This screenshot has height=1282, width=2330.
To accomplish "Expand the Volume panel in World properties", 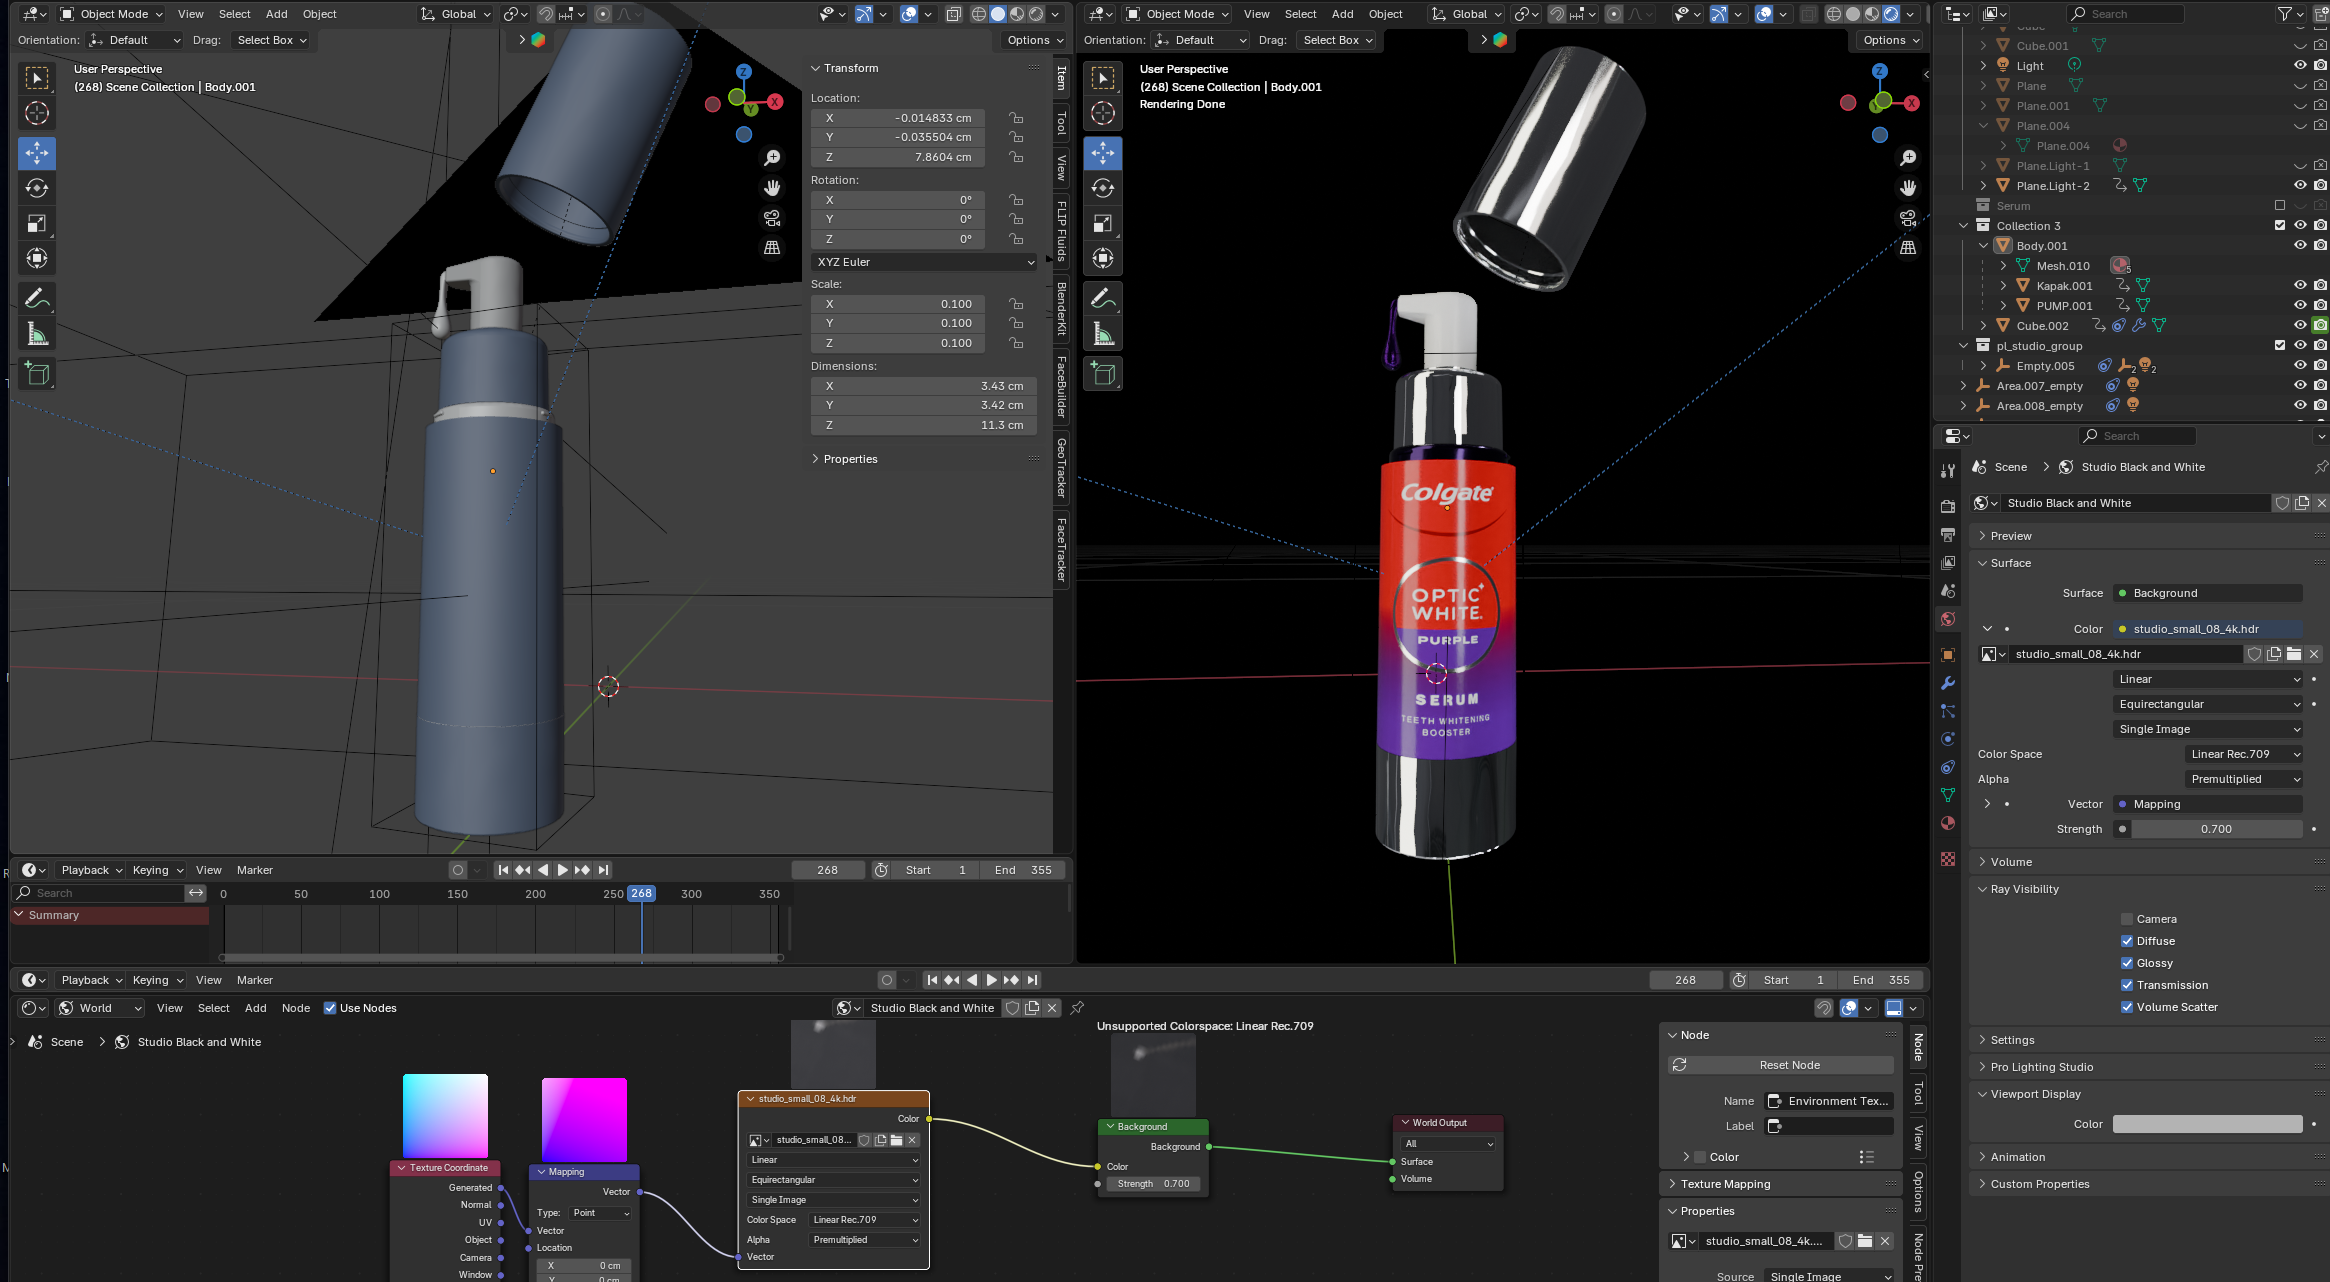I will click(2010, 862).
